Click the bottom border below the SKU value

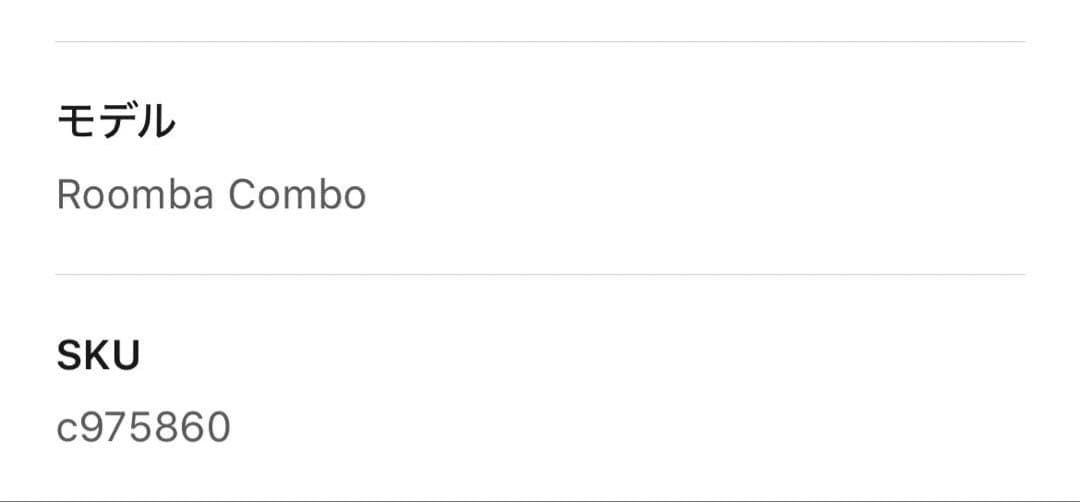point(540,499)
